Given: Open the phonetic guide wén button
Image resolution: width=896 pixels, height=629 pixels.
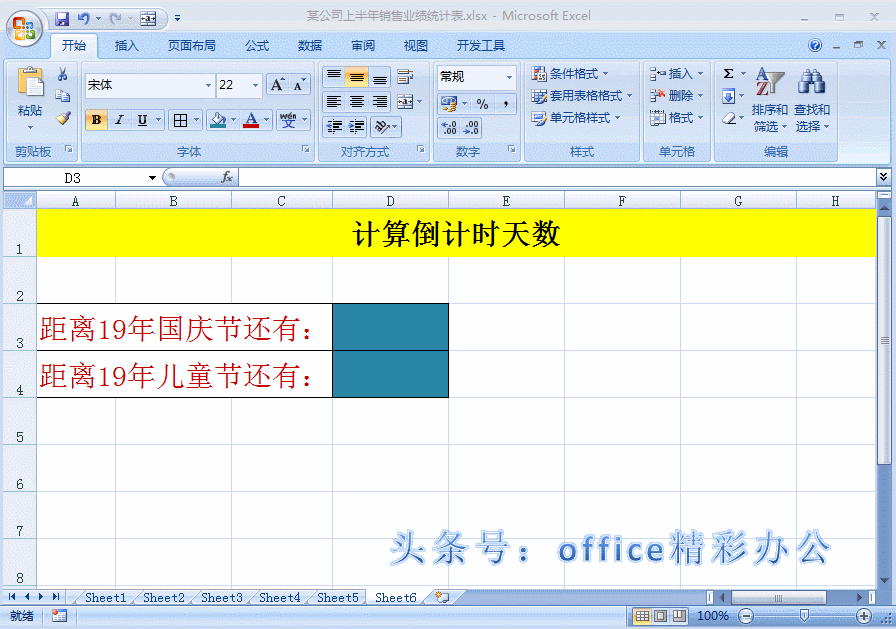Looking at the screenshot, I should (288, 120).
